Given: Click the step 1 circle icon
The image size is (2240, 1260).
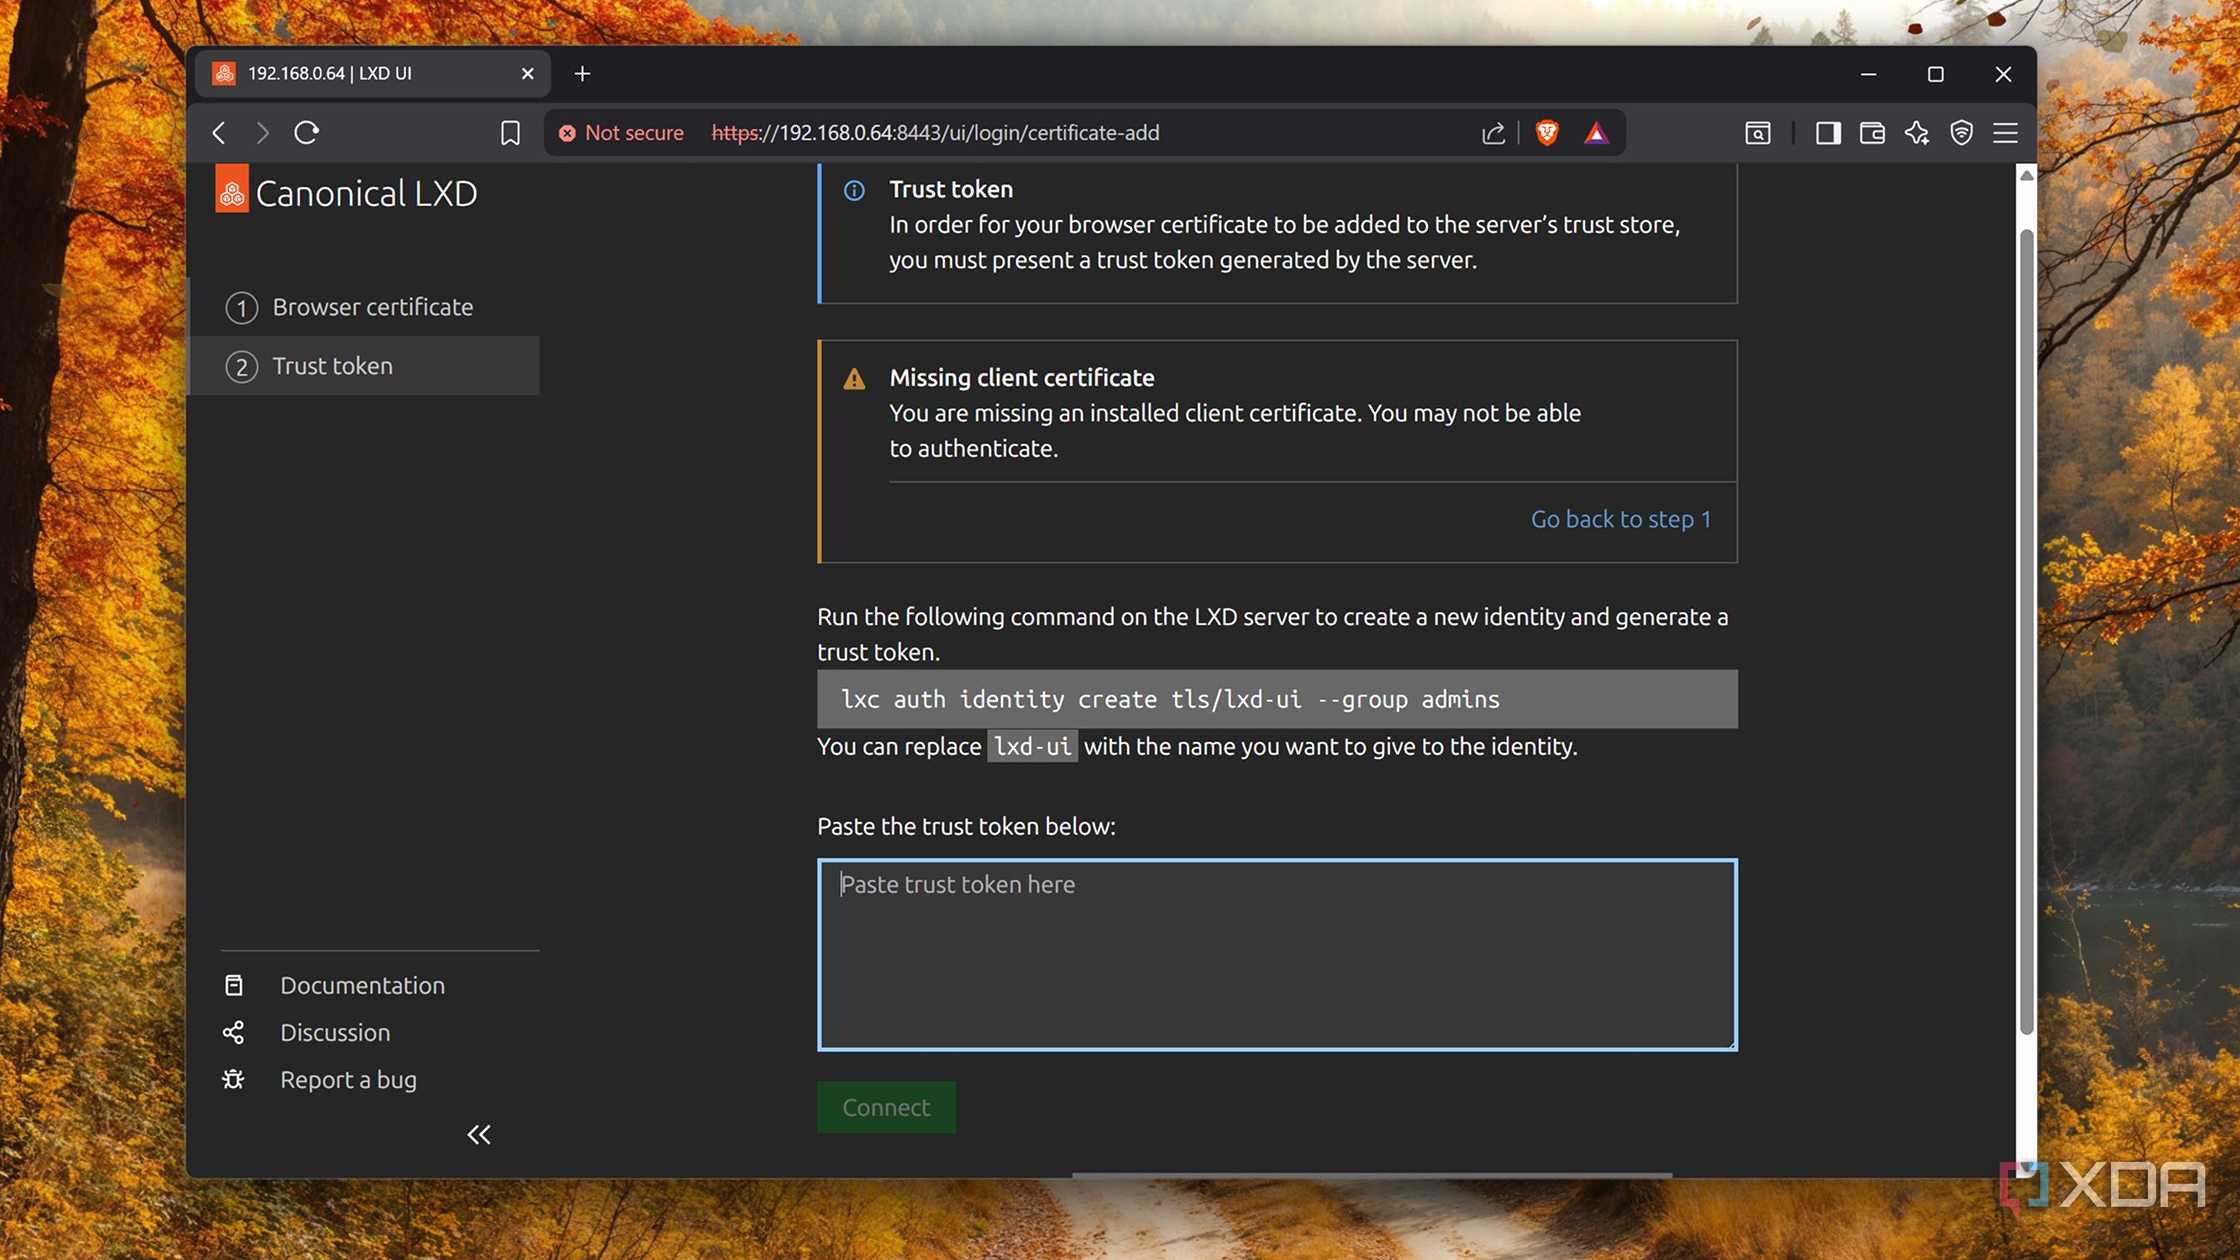Looking at the screenshot, I should [x=242, y=308].
